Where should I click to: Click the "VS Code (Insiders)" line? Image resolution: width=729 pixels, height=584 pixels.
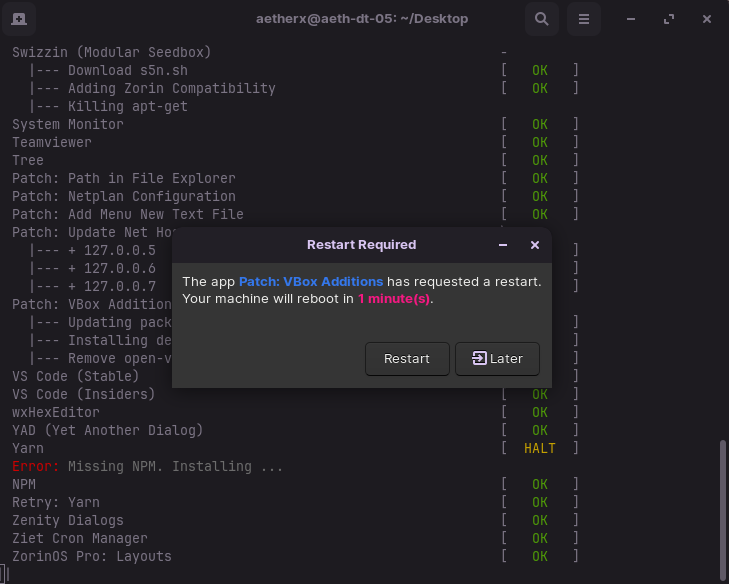(x=84, y=394)
